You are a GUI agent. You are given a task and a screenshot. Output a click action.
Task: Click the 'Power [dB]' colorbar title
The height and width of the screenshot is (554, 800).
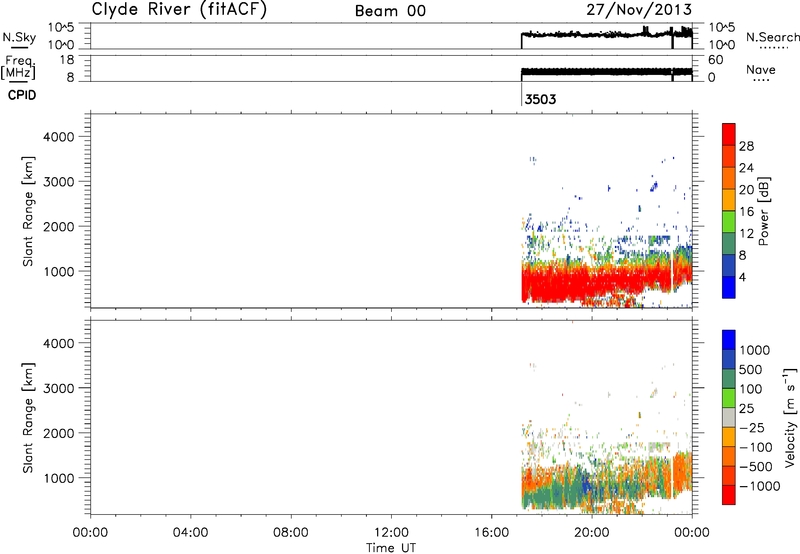coord(763,211)
